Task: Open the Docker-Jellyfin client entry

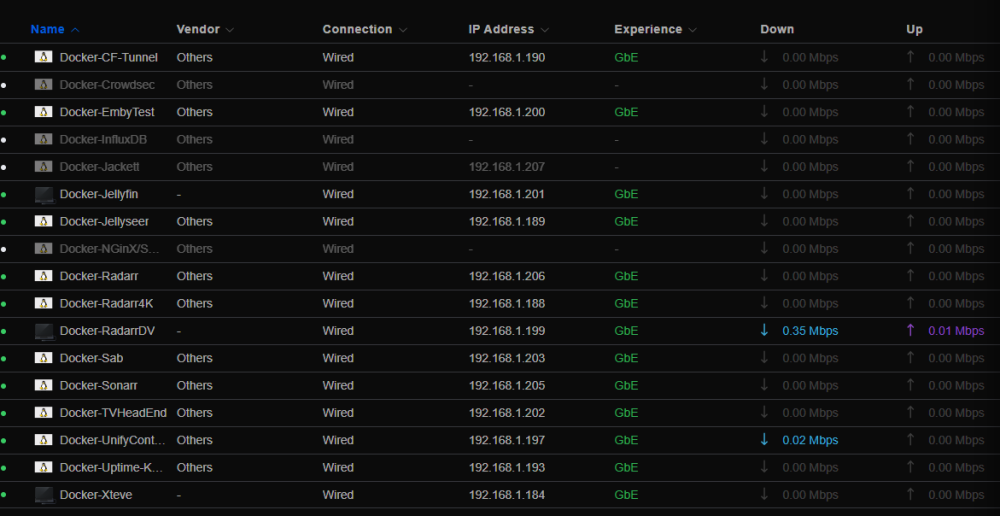Action: click(x=99, y=194)
